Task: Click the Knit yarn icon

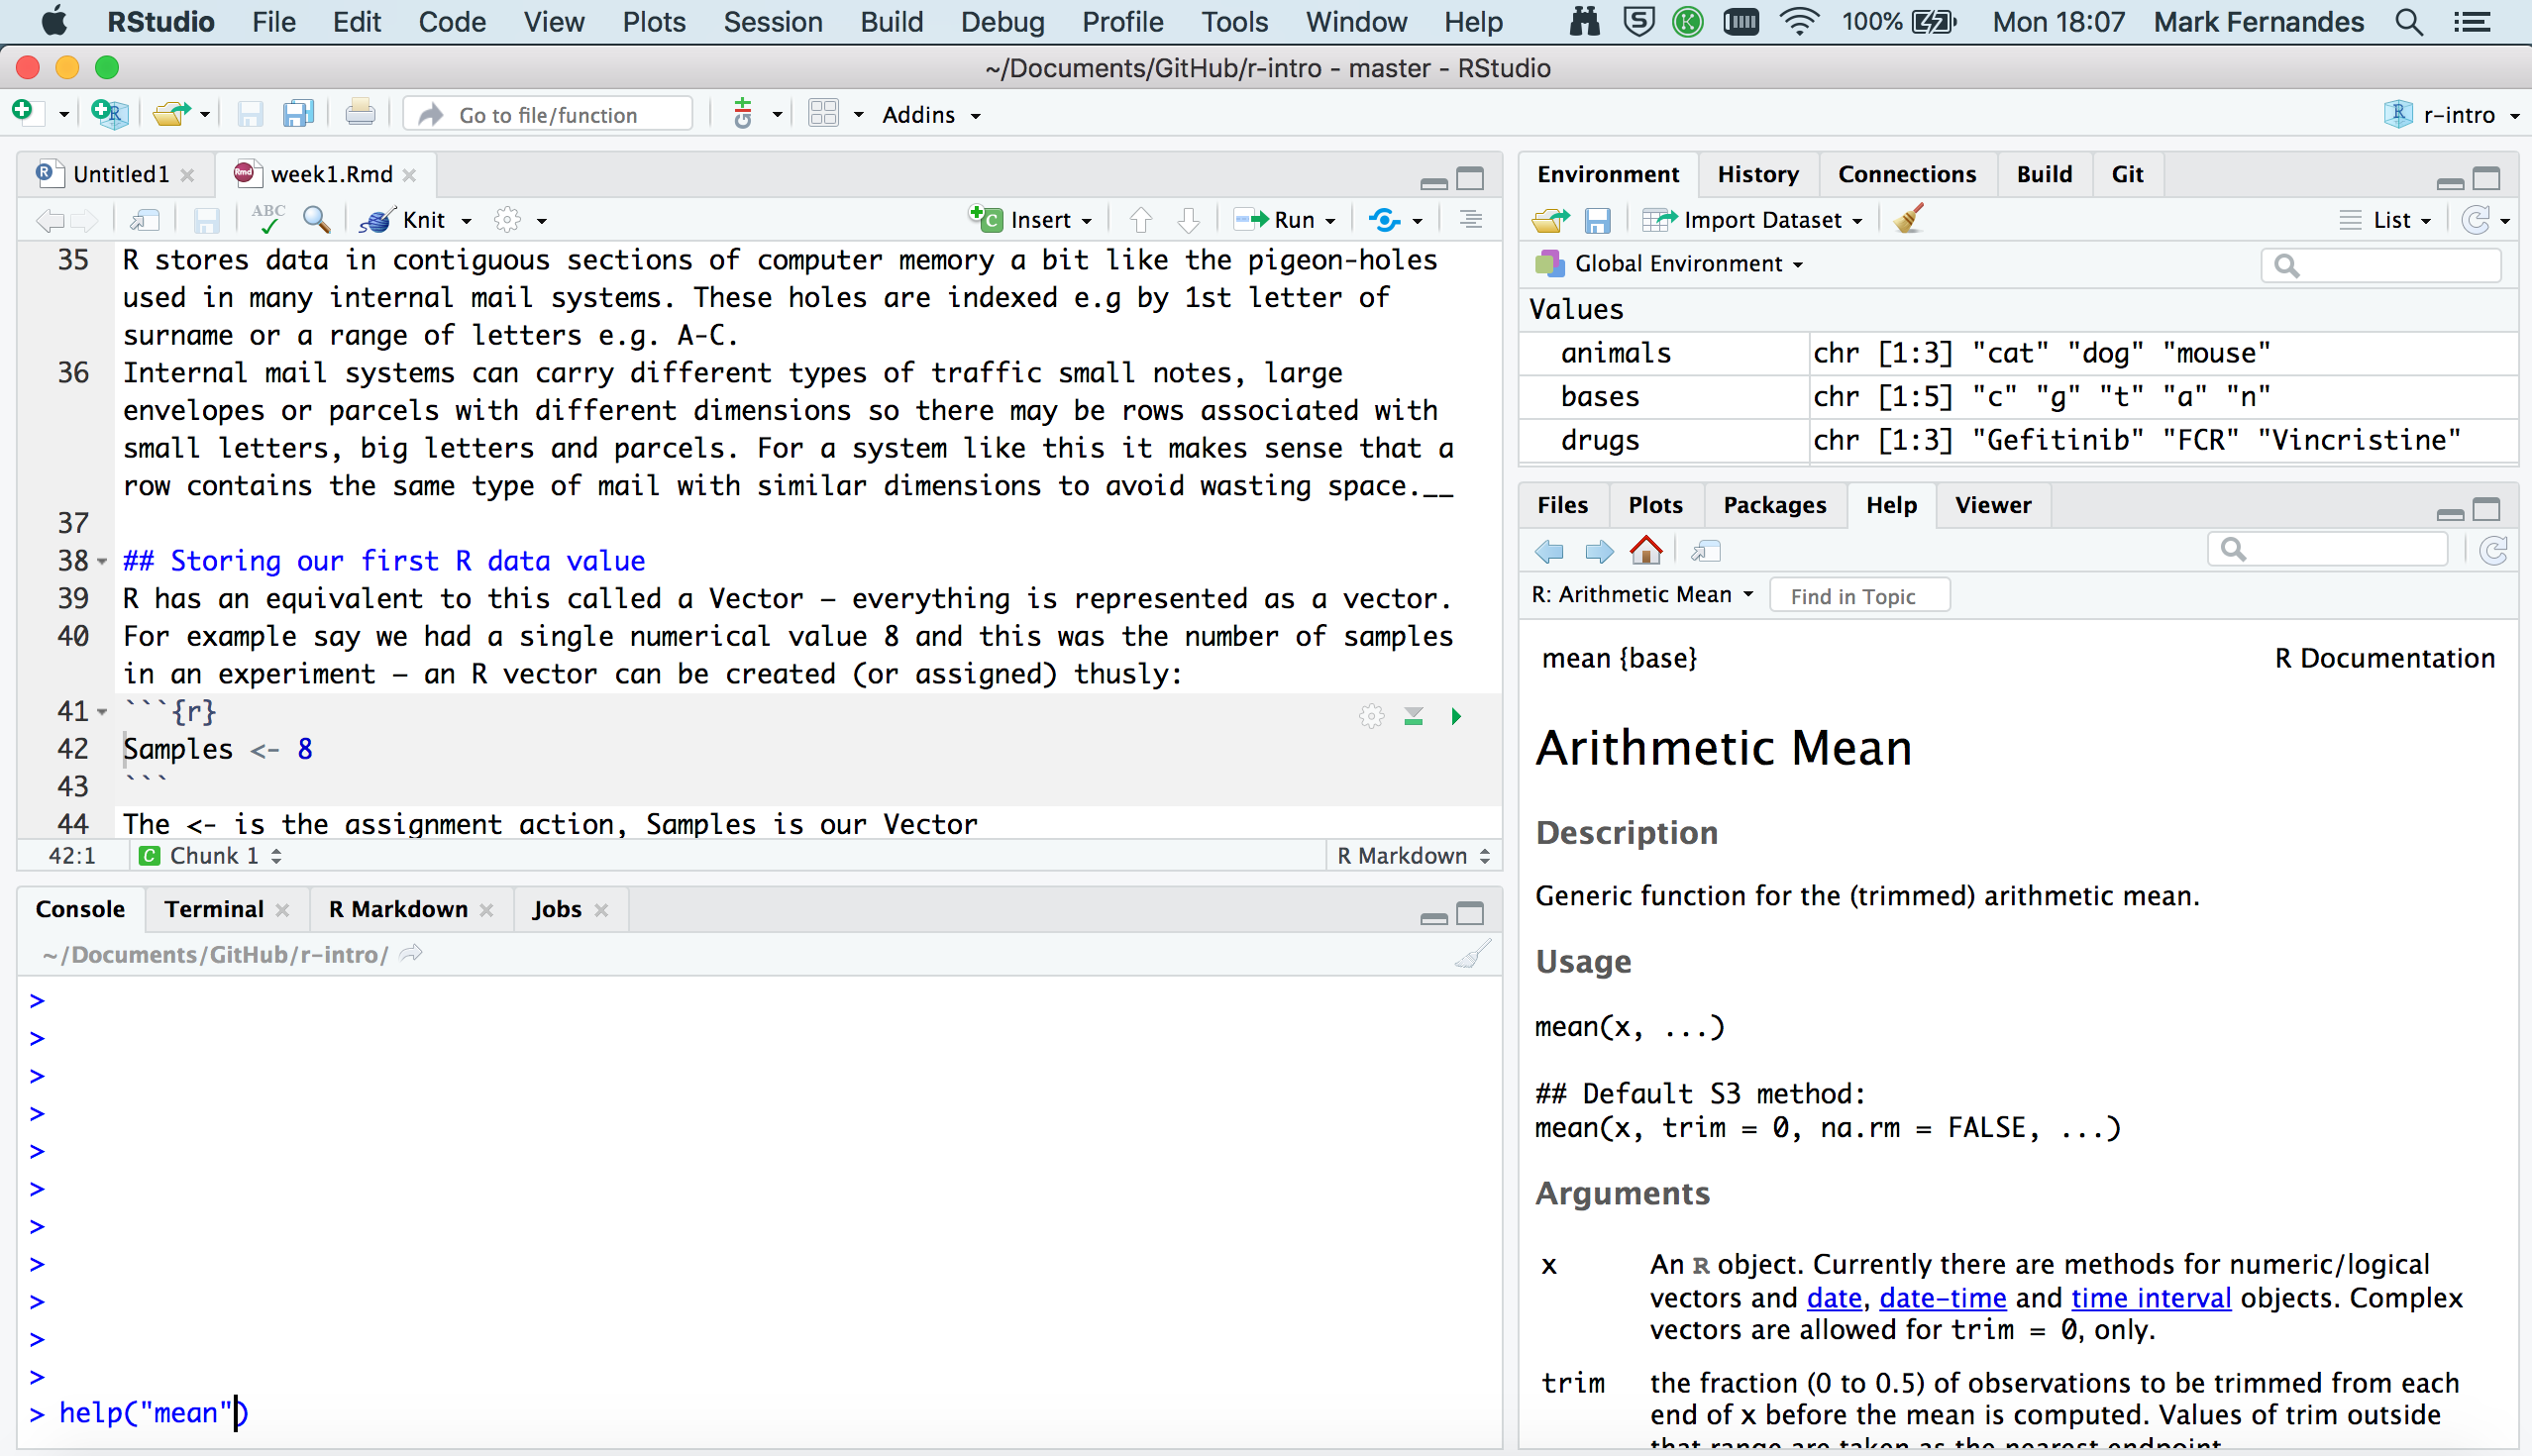Action: click(377, 219)
